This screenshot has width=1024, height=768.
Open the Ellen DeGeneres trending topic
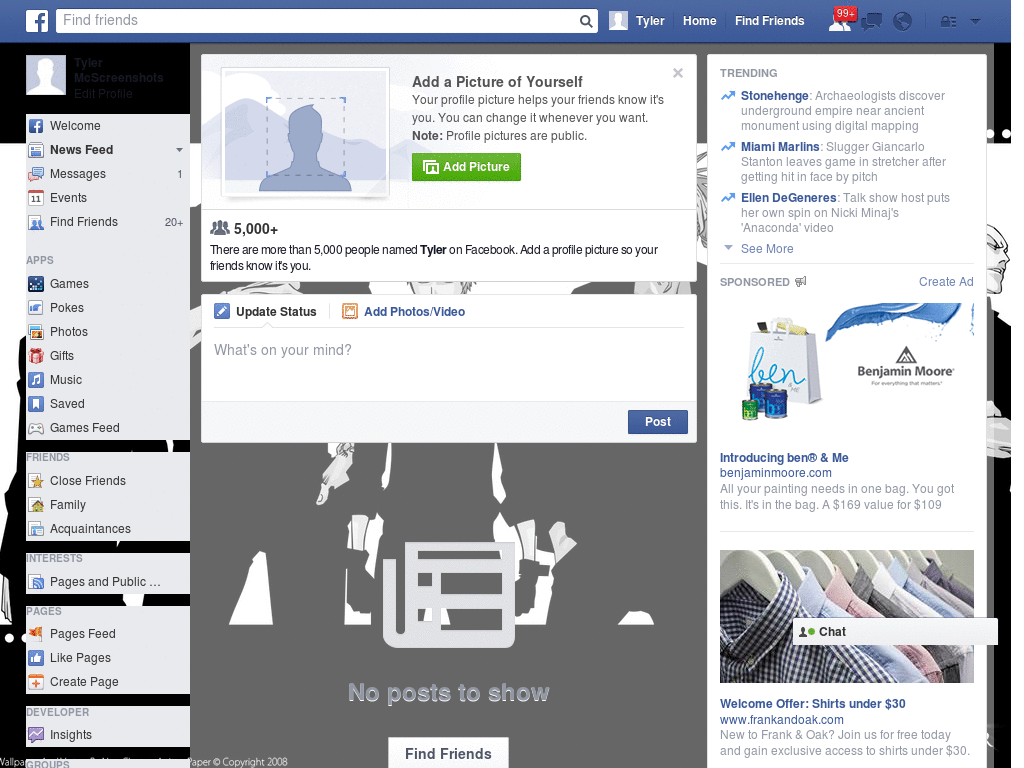788,198
